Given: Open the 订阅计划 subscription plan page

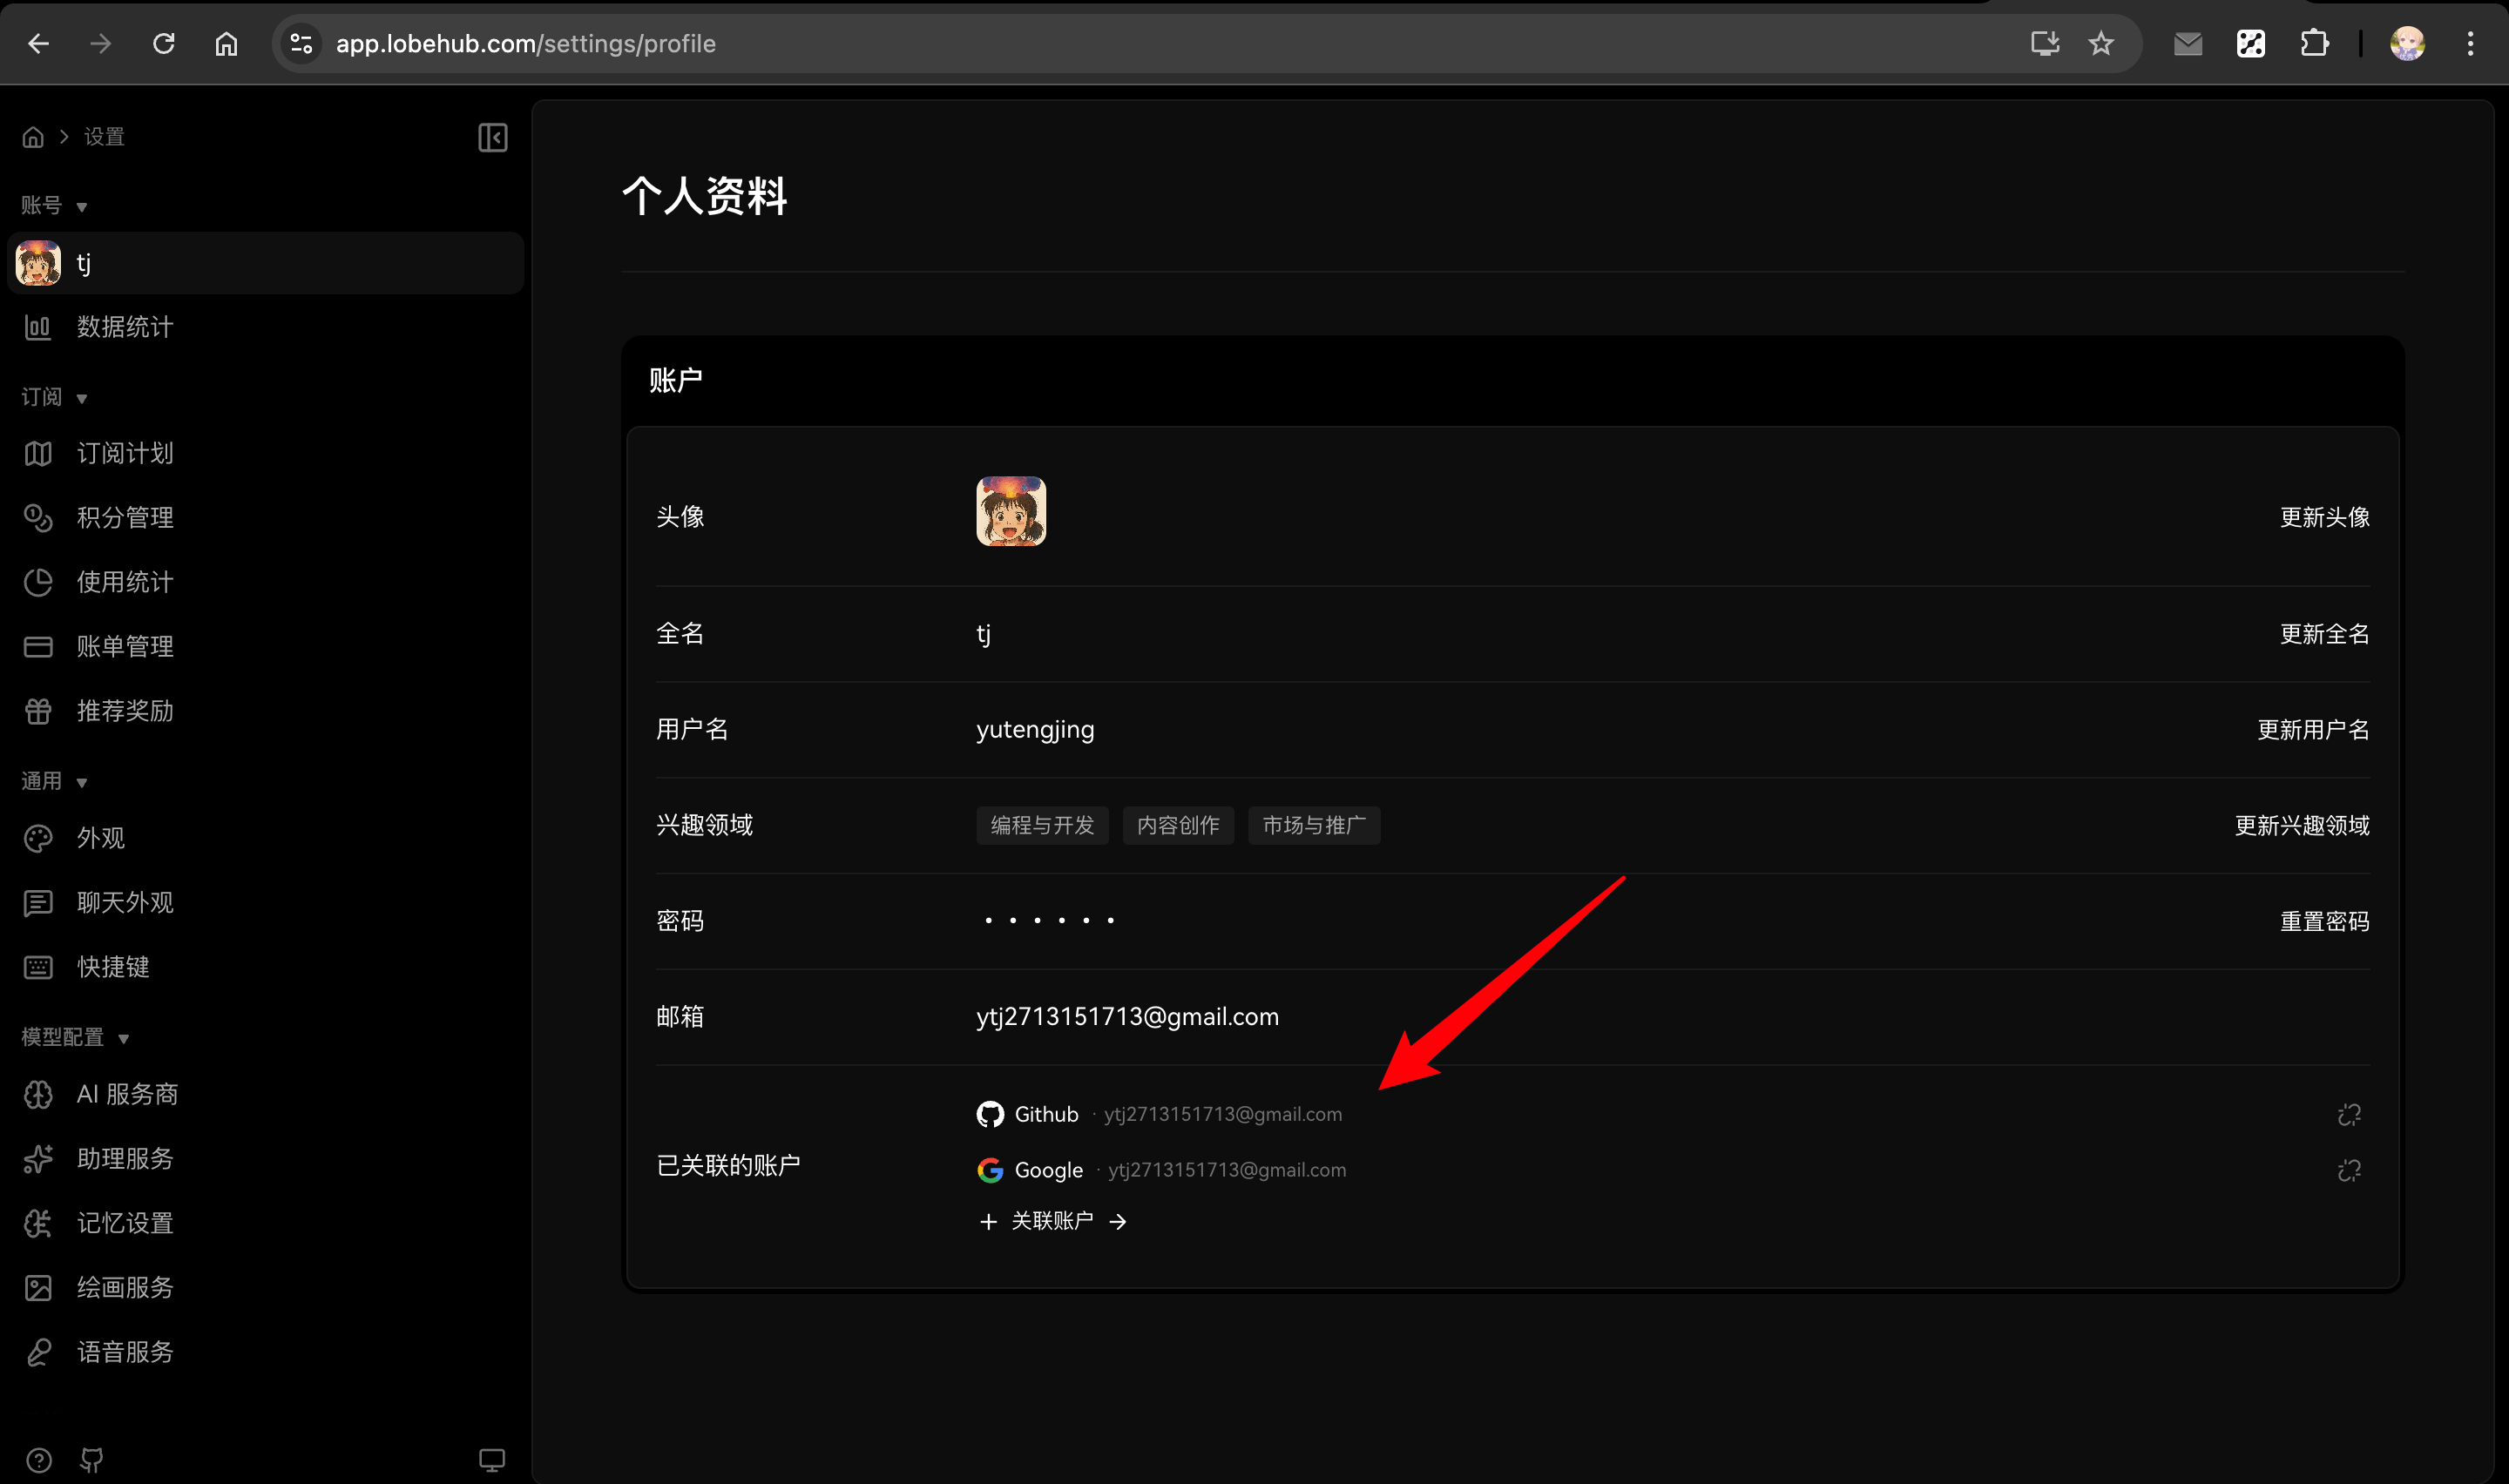Looking at the screenshot, I should click(x=125, y=453).
